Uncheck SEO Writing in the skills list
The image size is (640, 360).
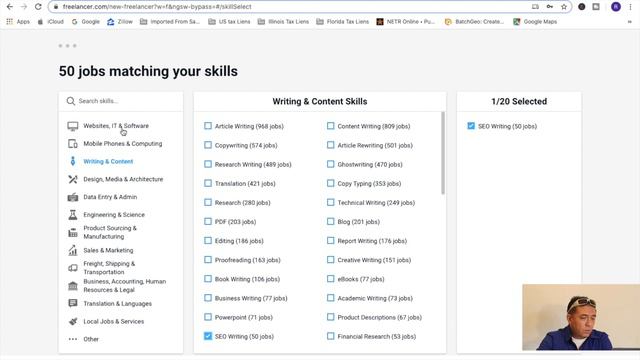click(x=208, y=336)
